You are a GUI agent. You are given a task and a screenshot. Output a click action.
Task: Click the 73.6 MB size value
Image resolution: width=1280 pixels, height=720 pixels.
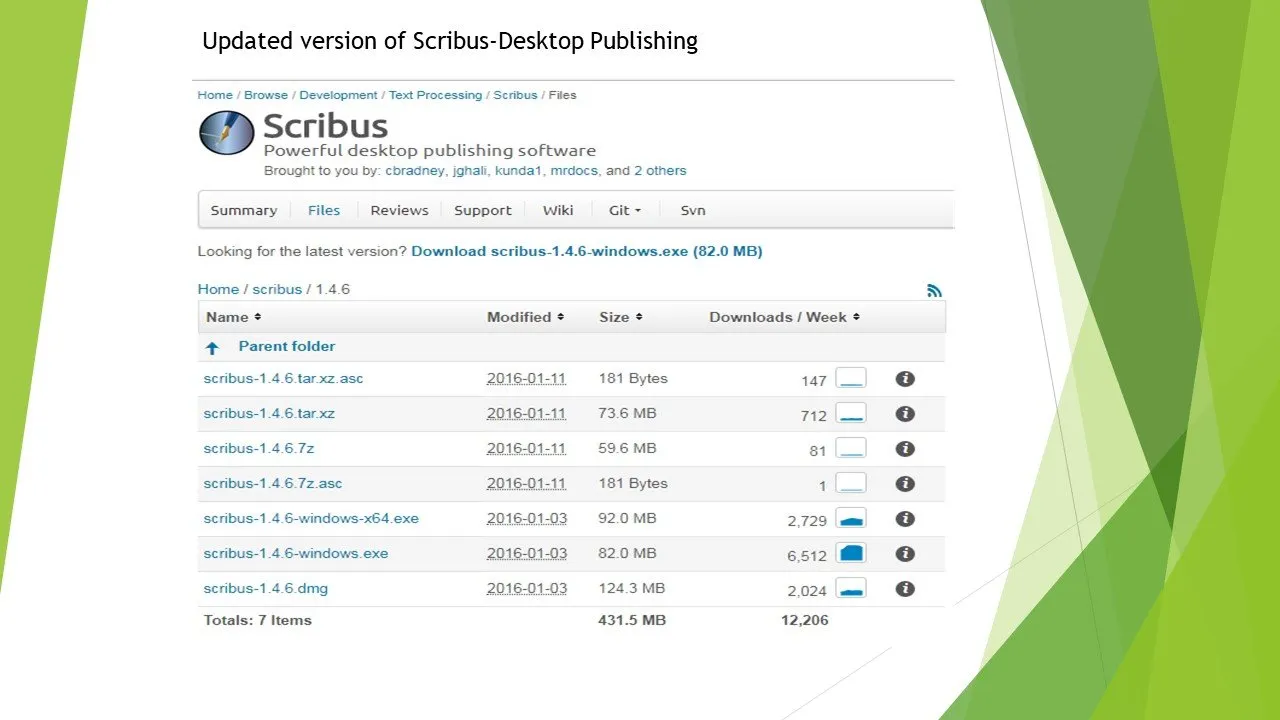(627, 413)
